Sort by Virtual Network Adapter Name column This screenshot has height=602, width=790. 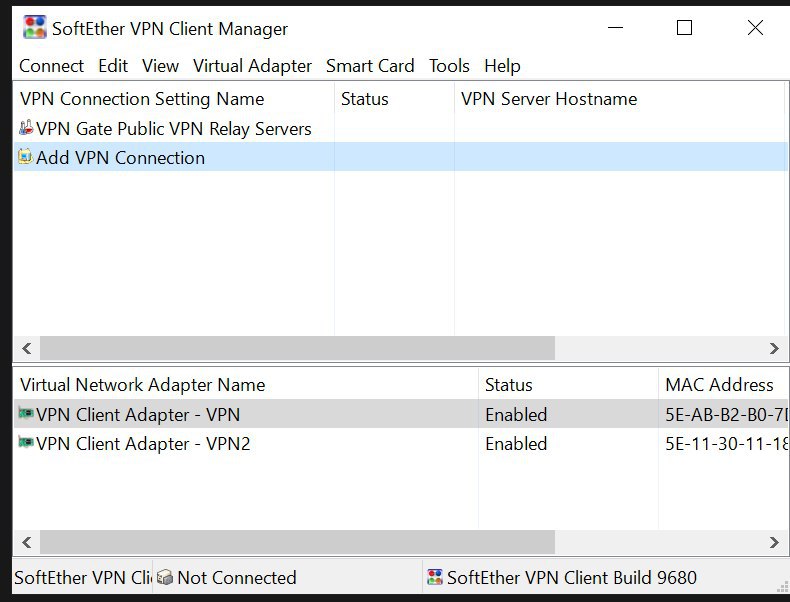pyautogui.click(x=246, y=385)
